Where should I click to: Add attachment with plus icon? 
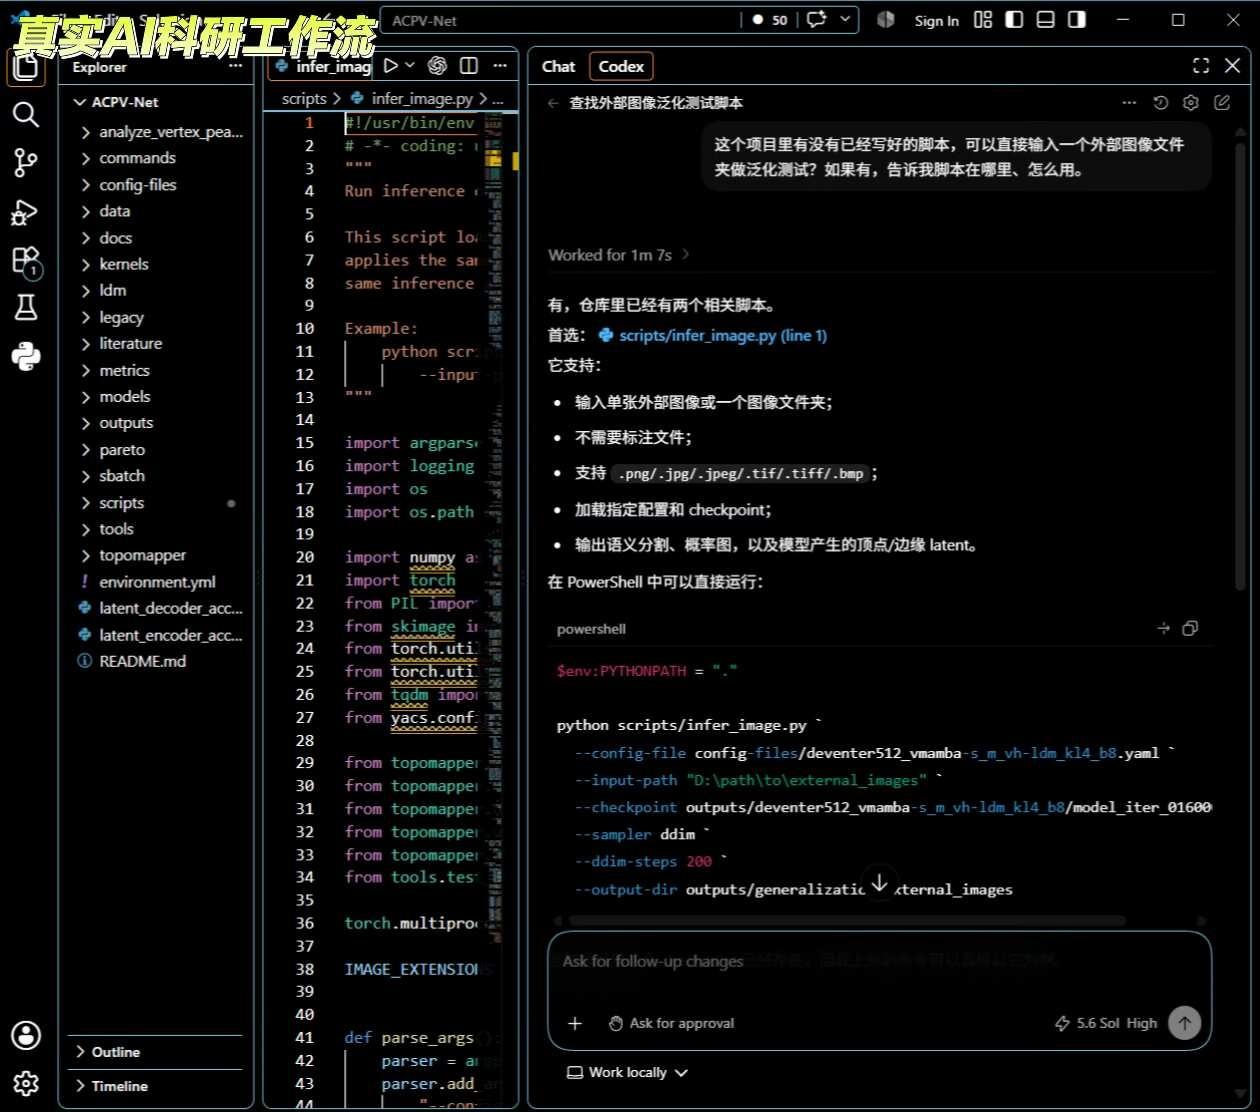point(575,1023)
